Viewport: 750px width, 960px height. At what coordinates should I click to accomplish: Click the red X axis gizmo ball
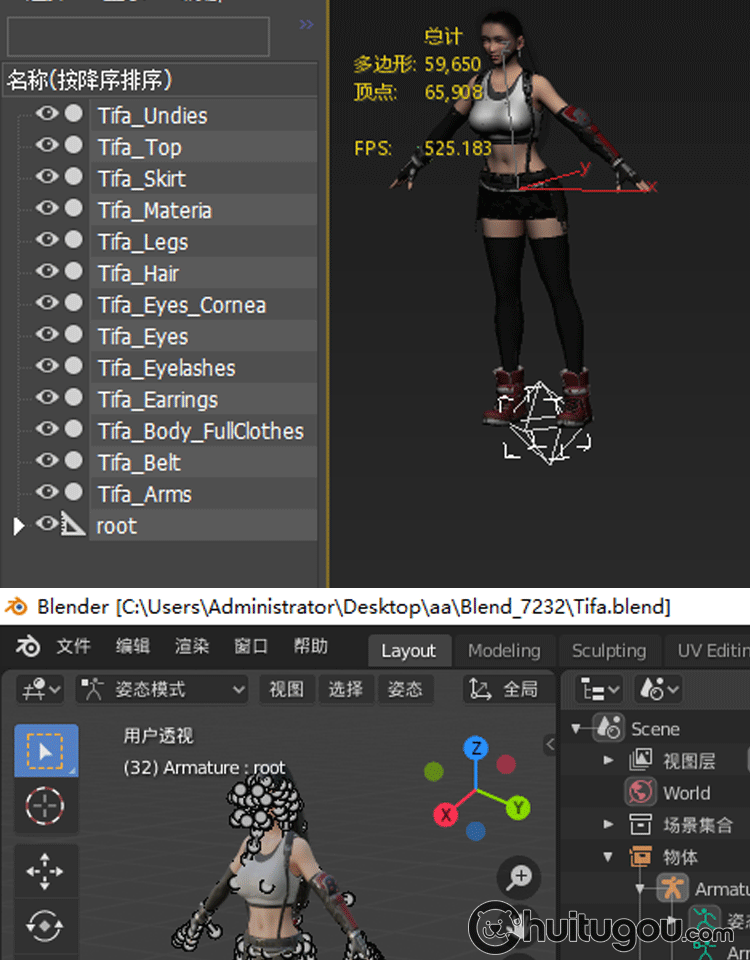(x=446, y=815)
